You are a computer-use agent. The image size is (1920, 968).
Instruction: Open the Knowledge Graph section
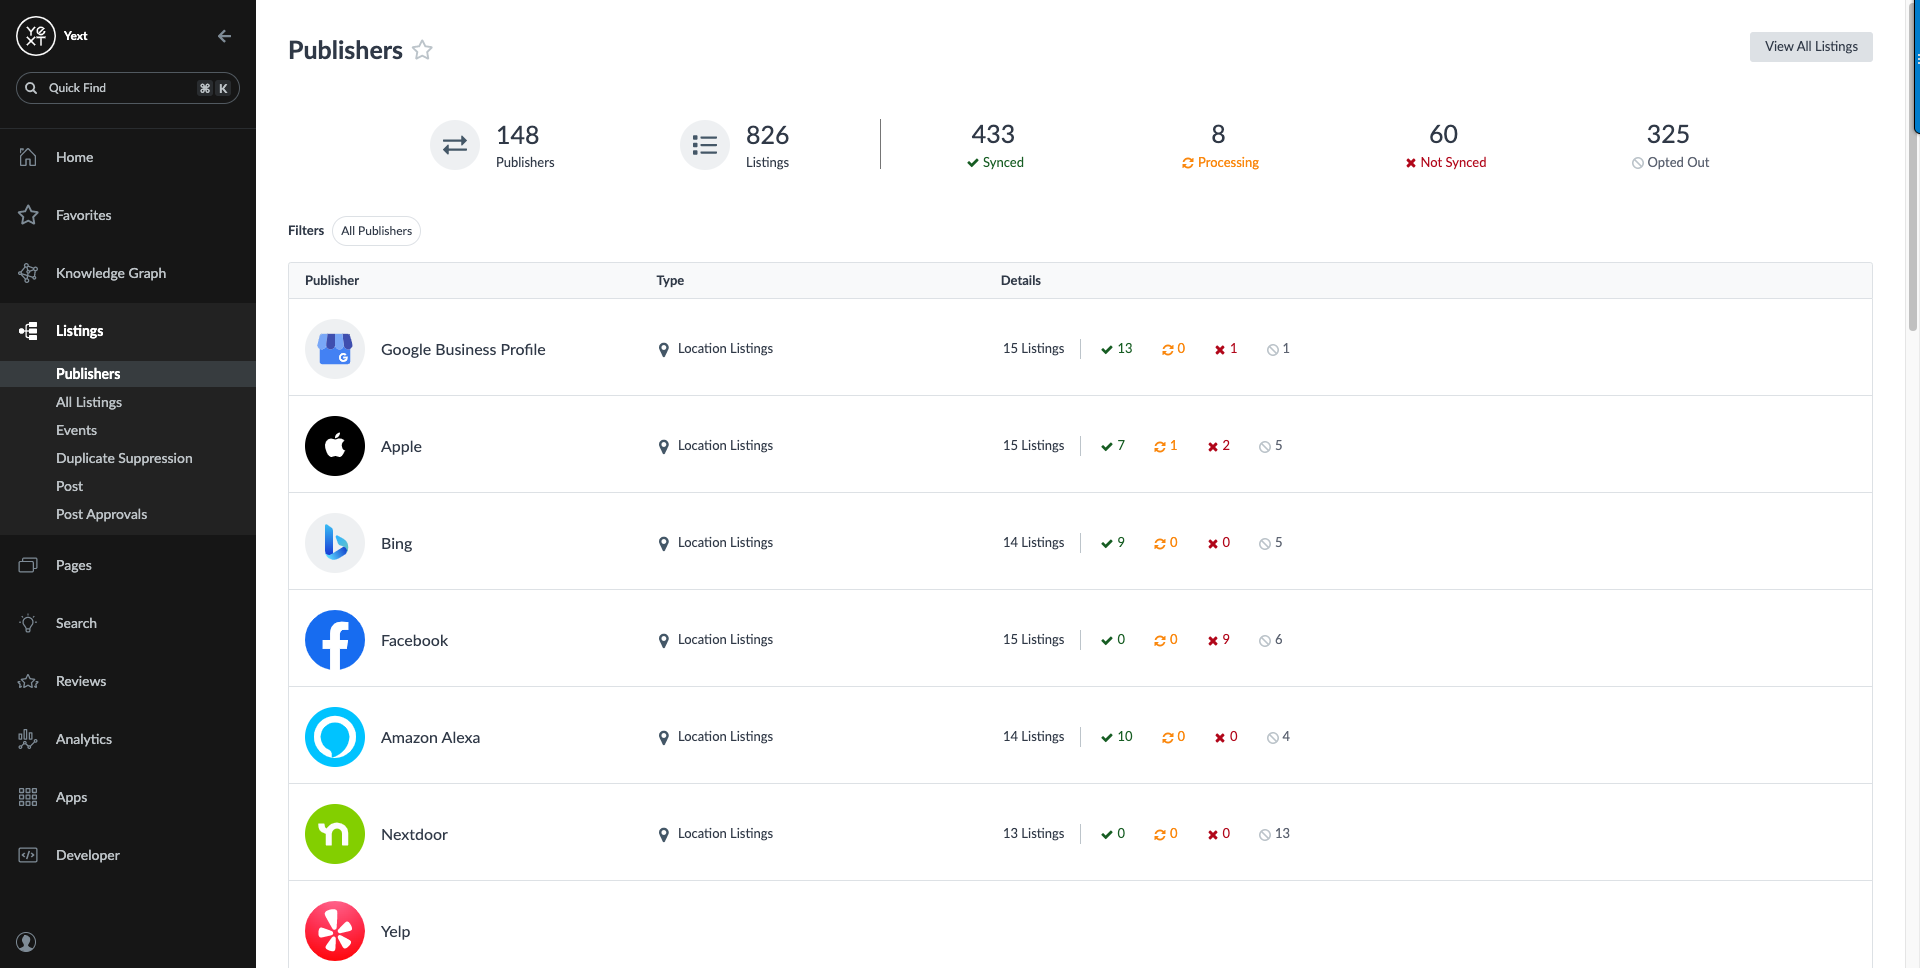(110, 272)
